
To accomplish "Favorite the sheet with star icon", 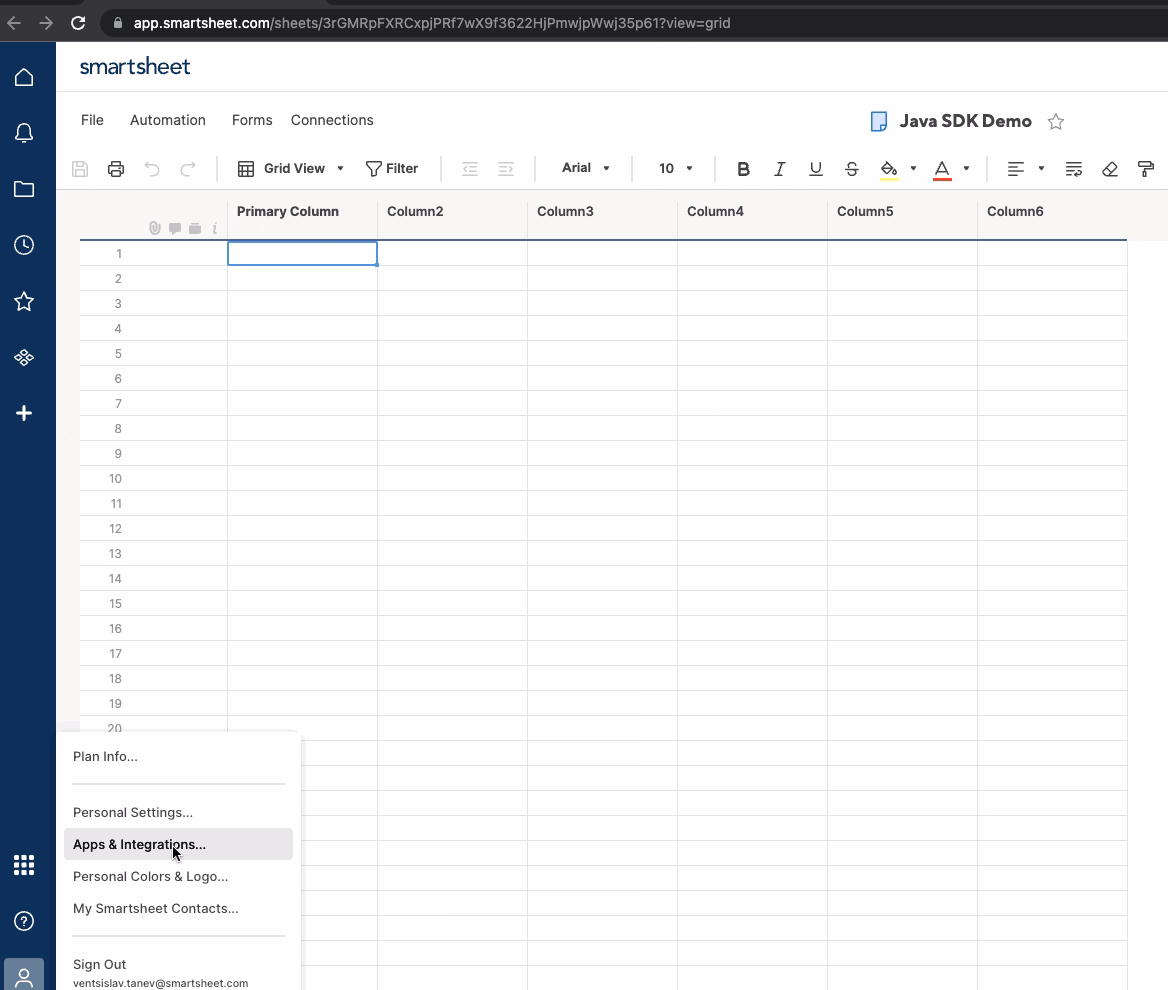I will pyautogui.click(x=1056, y=122).
